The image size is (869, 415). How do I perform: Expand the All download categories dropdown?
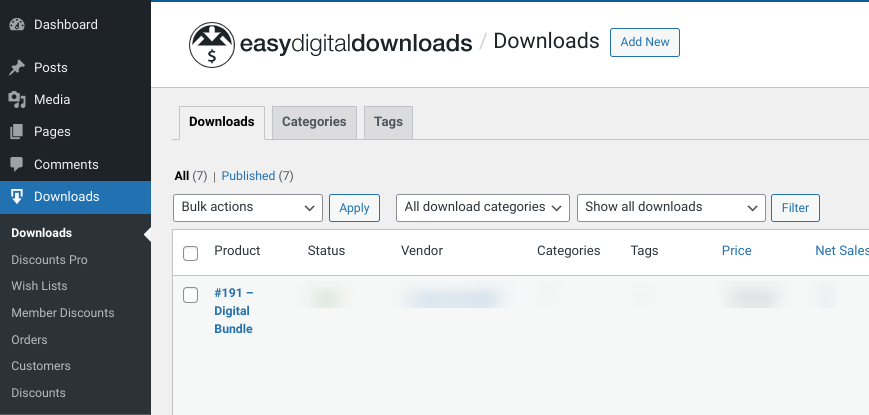click(483, 207)
